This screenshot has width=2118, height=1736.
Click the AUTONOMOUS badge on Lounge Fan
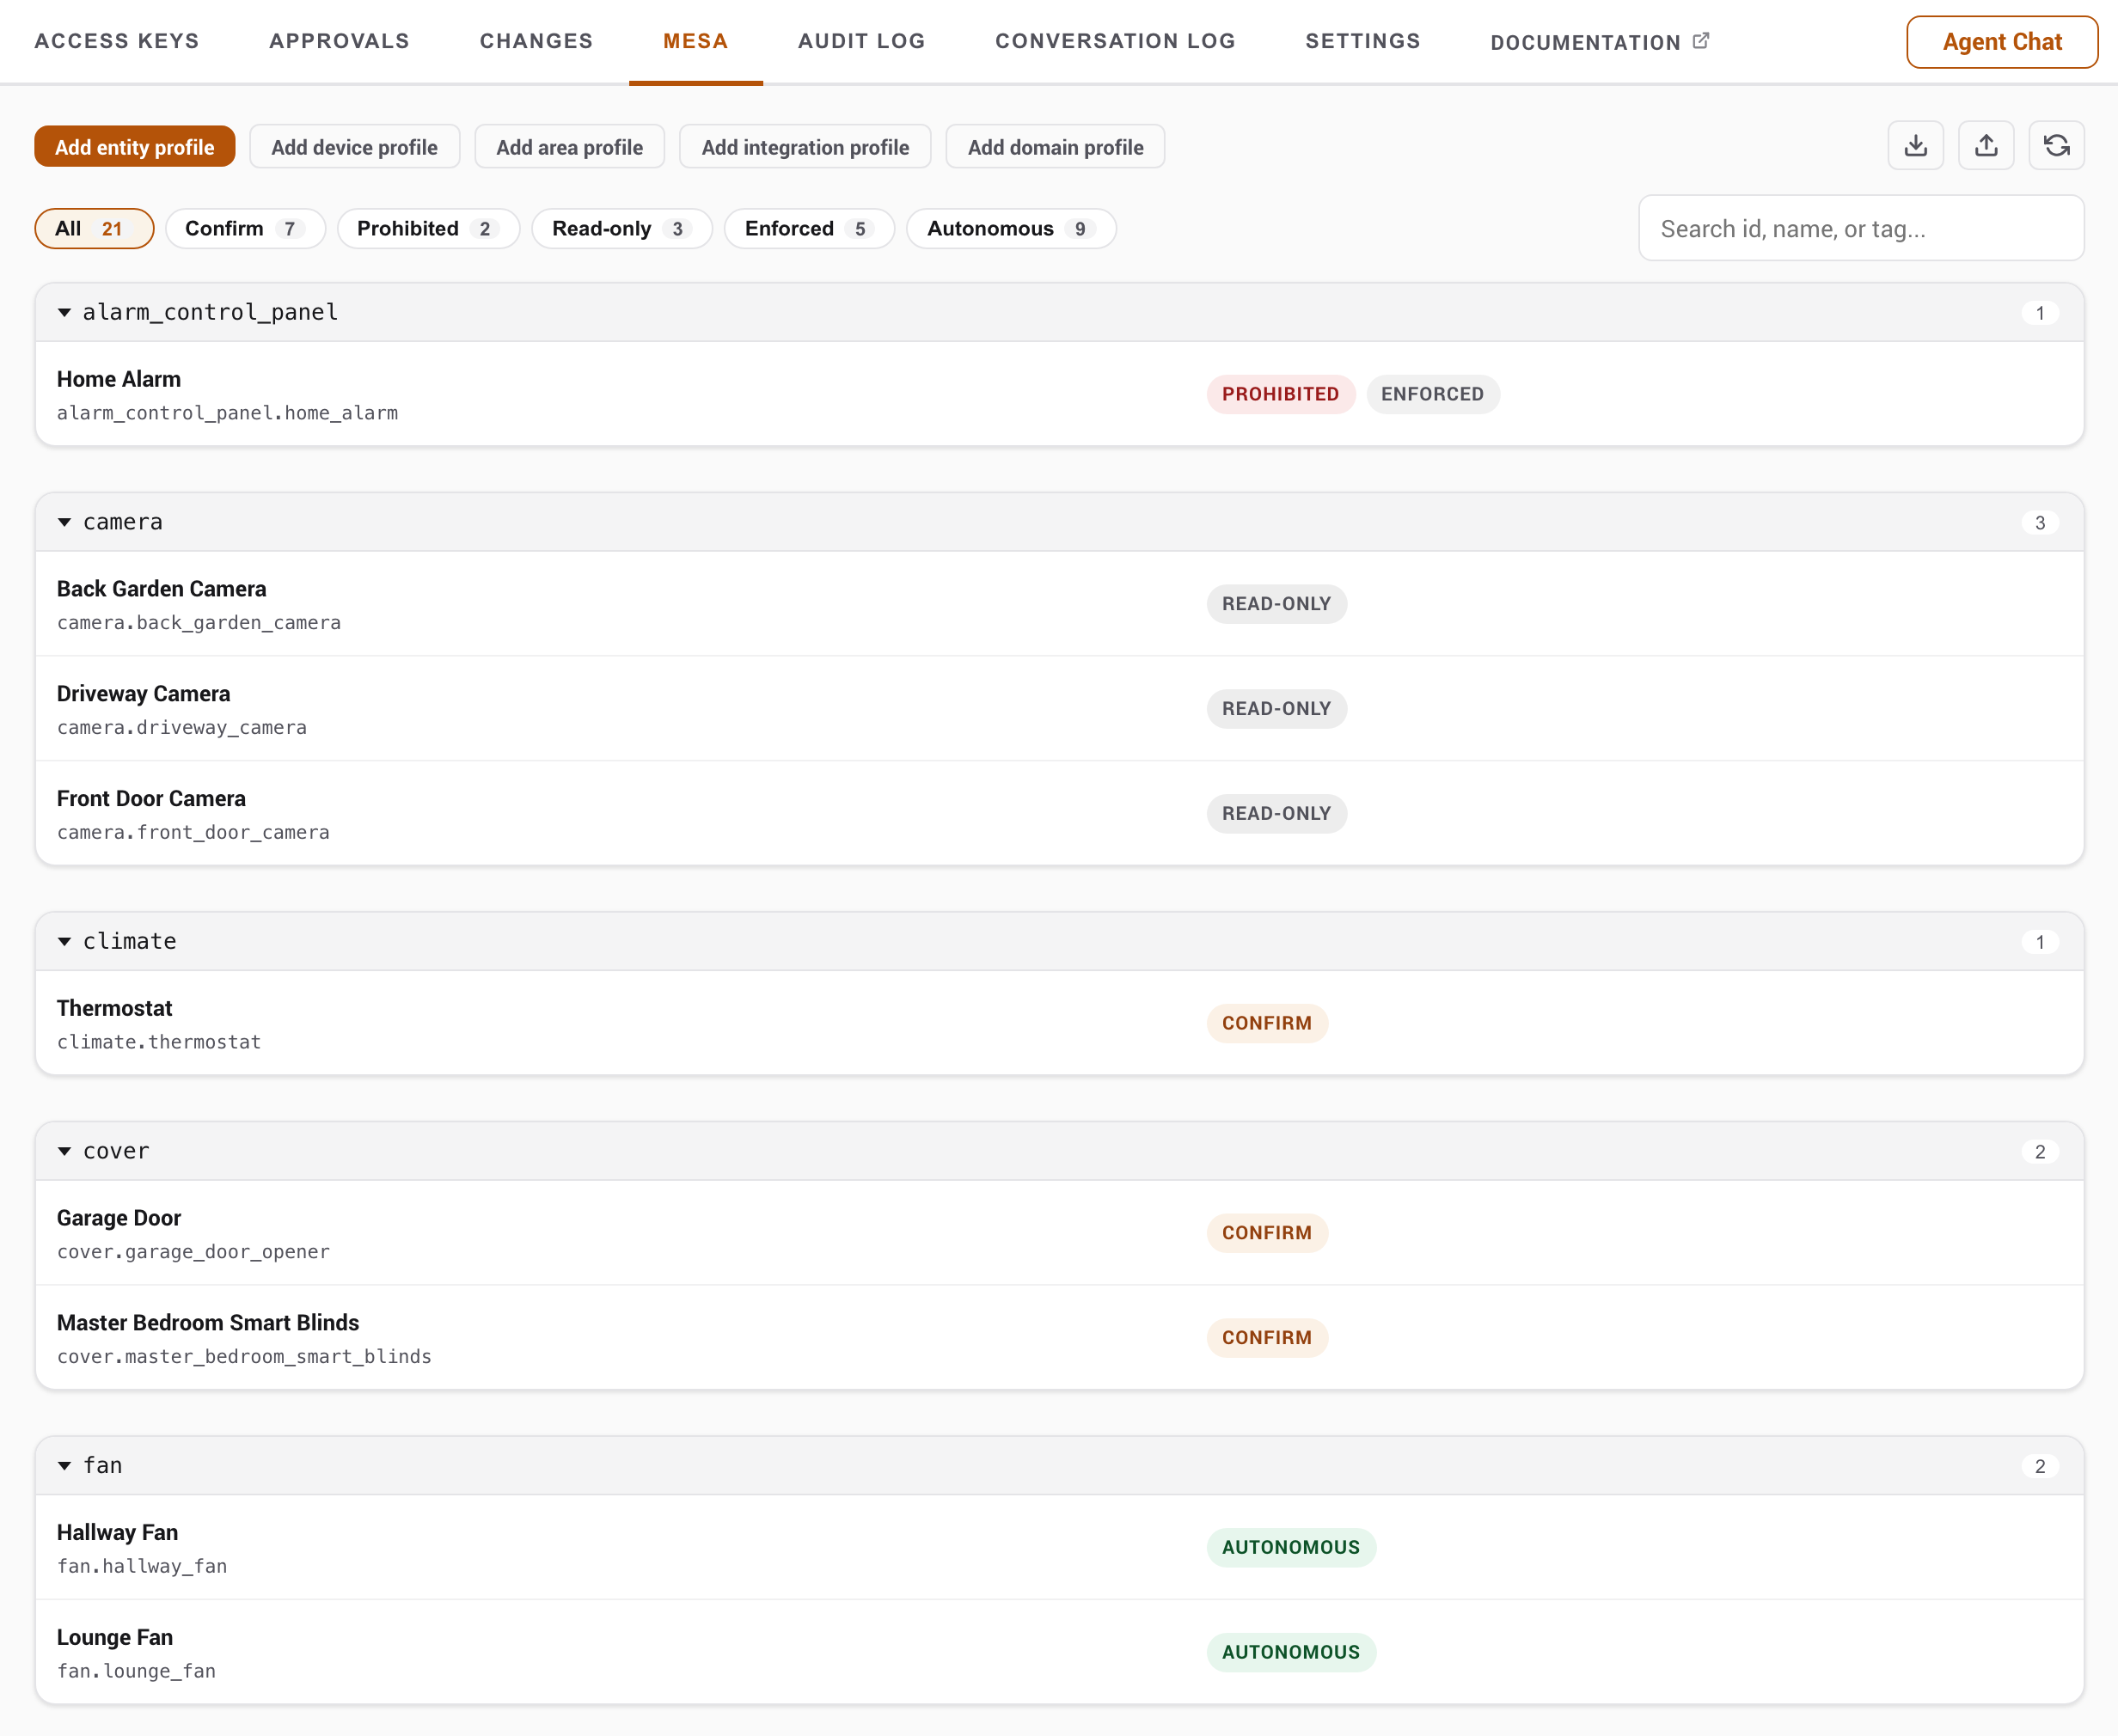pyautogui.click(x=1291, y=1652)
